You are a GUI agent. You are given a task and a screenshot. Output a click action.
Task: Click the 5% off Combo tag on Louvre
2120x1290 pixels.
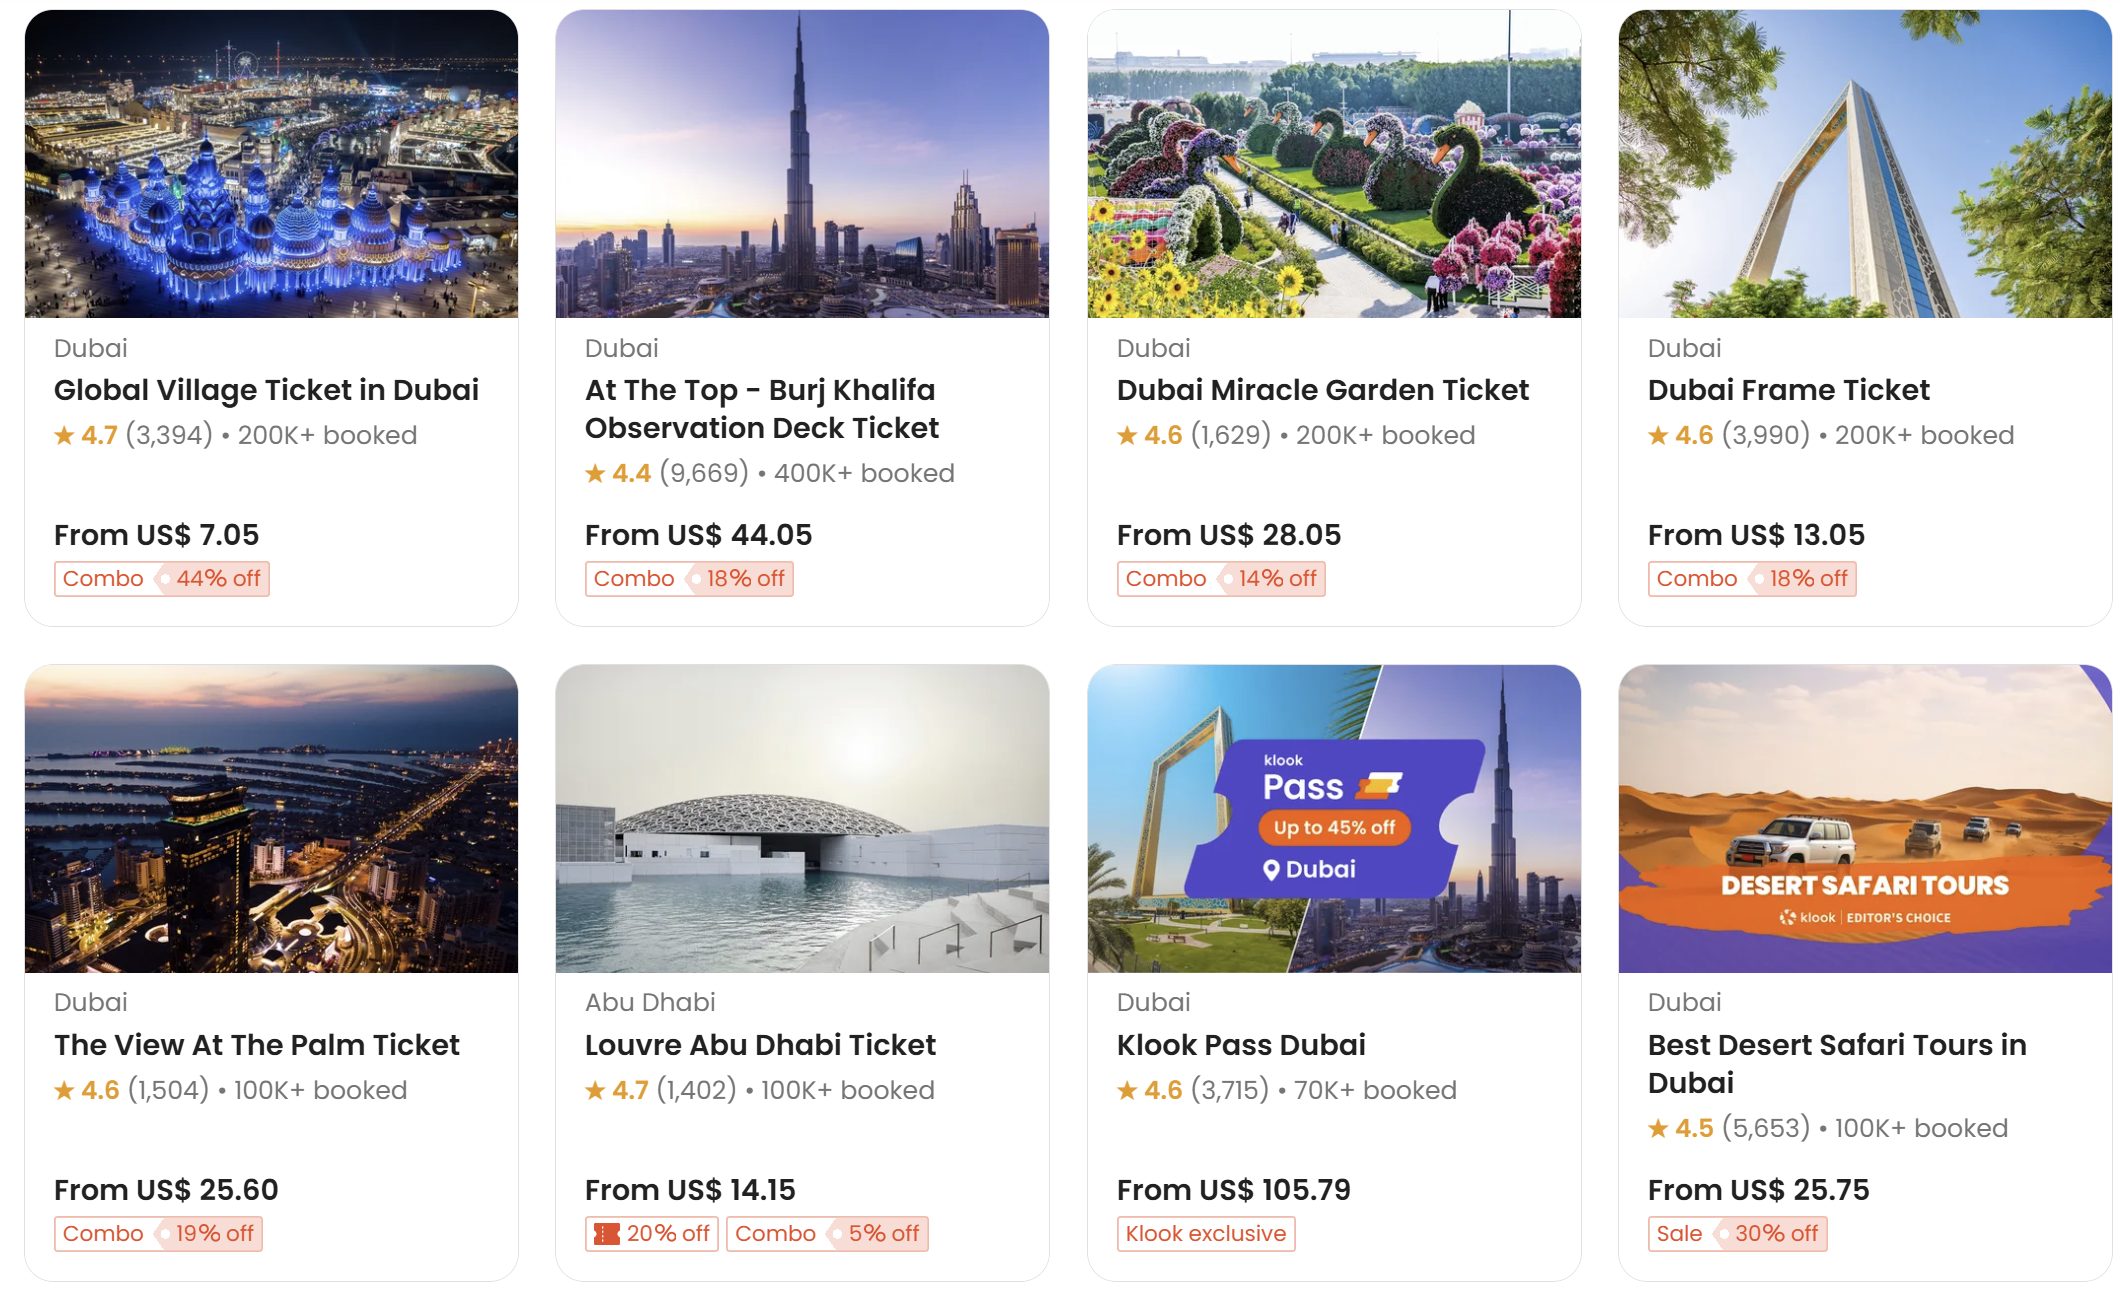point(827,1234)
